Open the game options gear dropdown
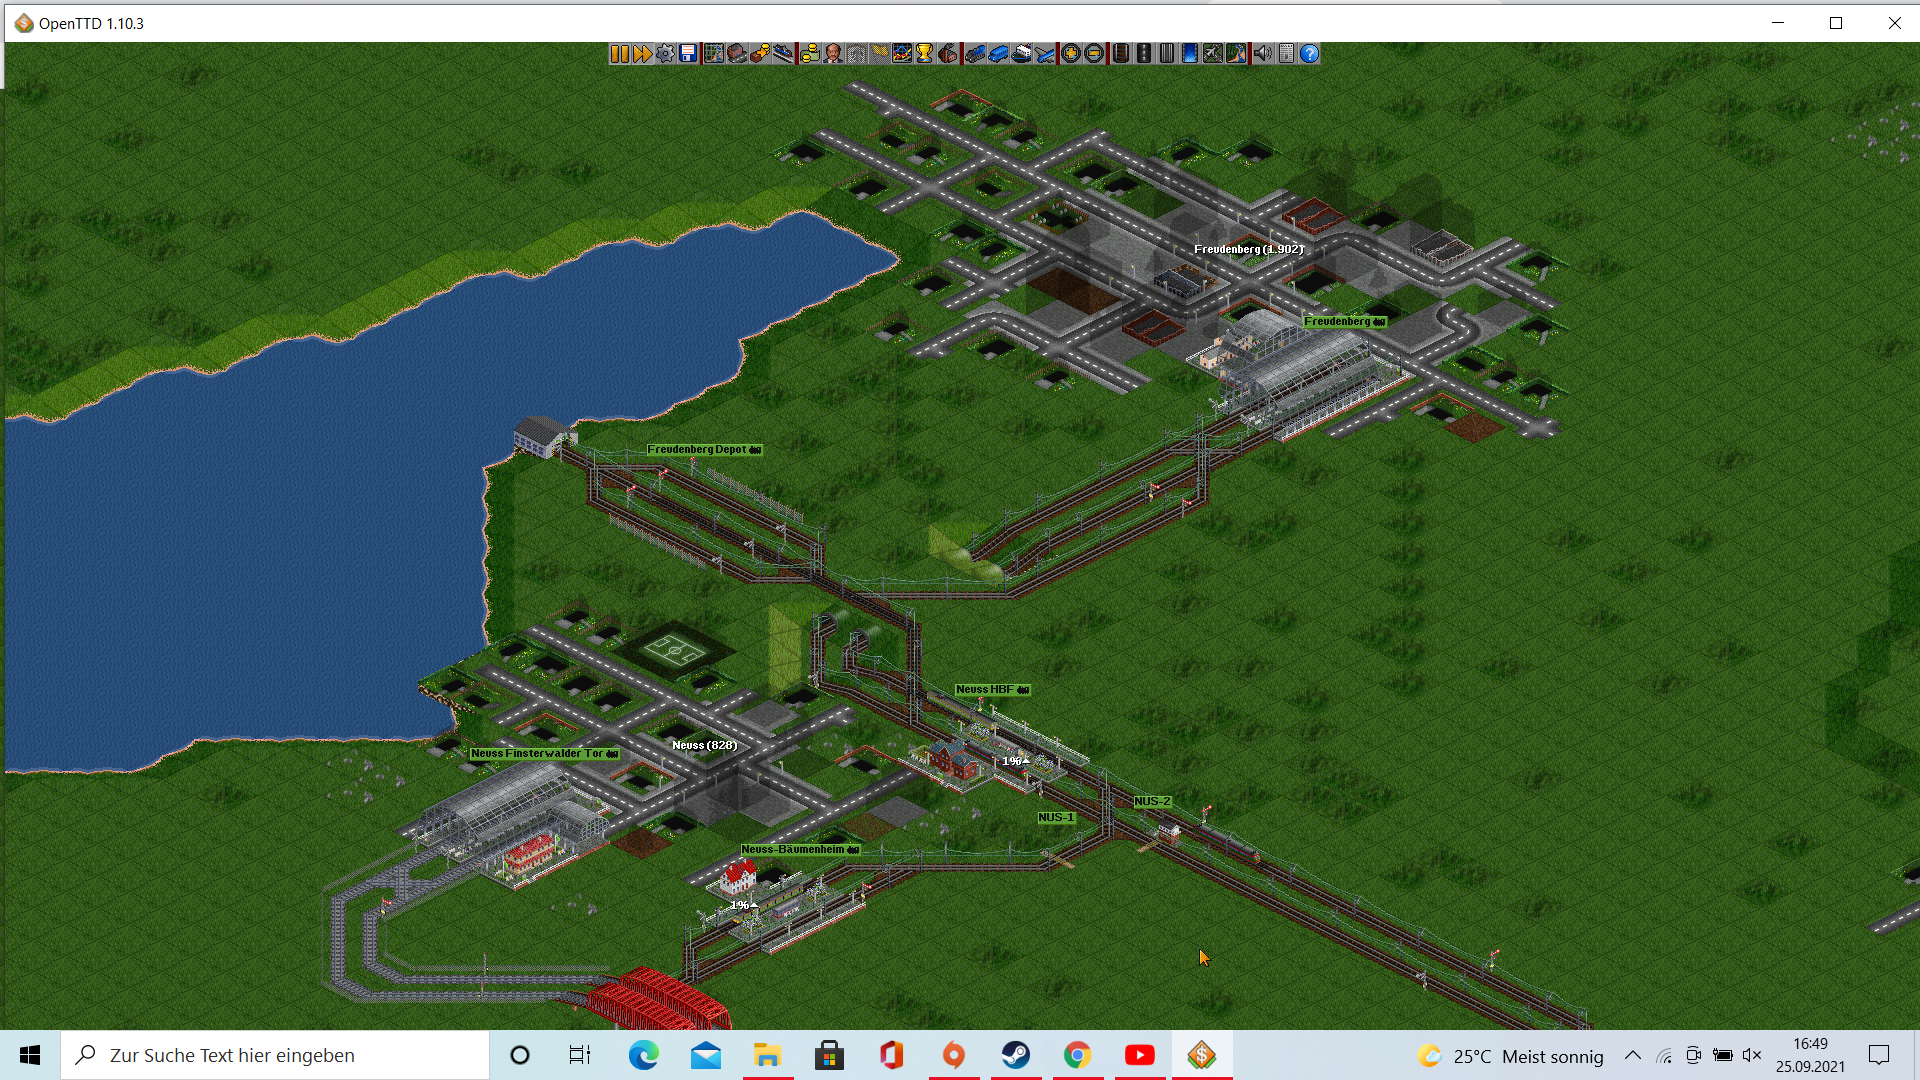The height and width of the screenshot is (1080, 1920). (665, 54)
